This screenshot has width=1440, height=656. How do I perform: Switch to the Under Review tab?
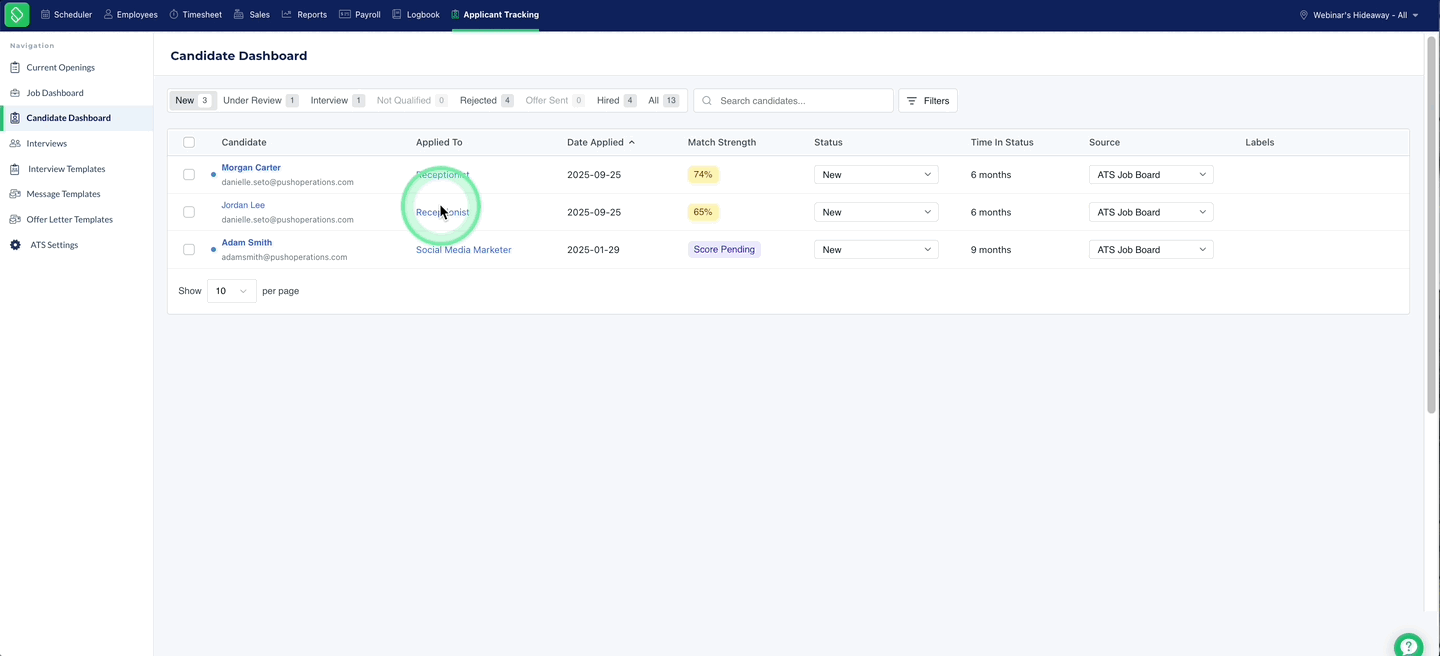pos(260,100)
